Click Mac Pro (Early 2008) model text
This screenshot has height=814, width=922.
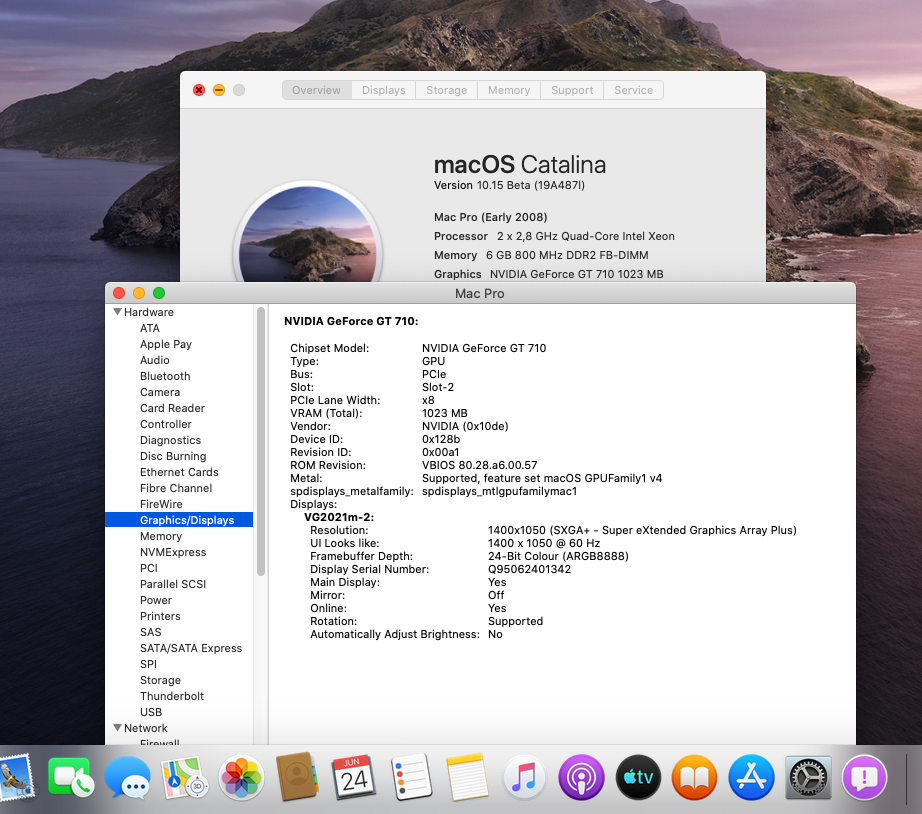click(490, 217)
